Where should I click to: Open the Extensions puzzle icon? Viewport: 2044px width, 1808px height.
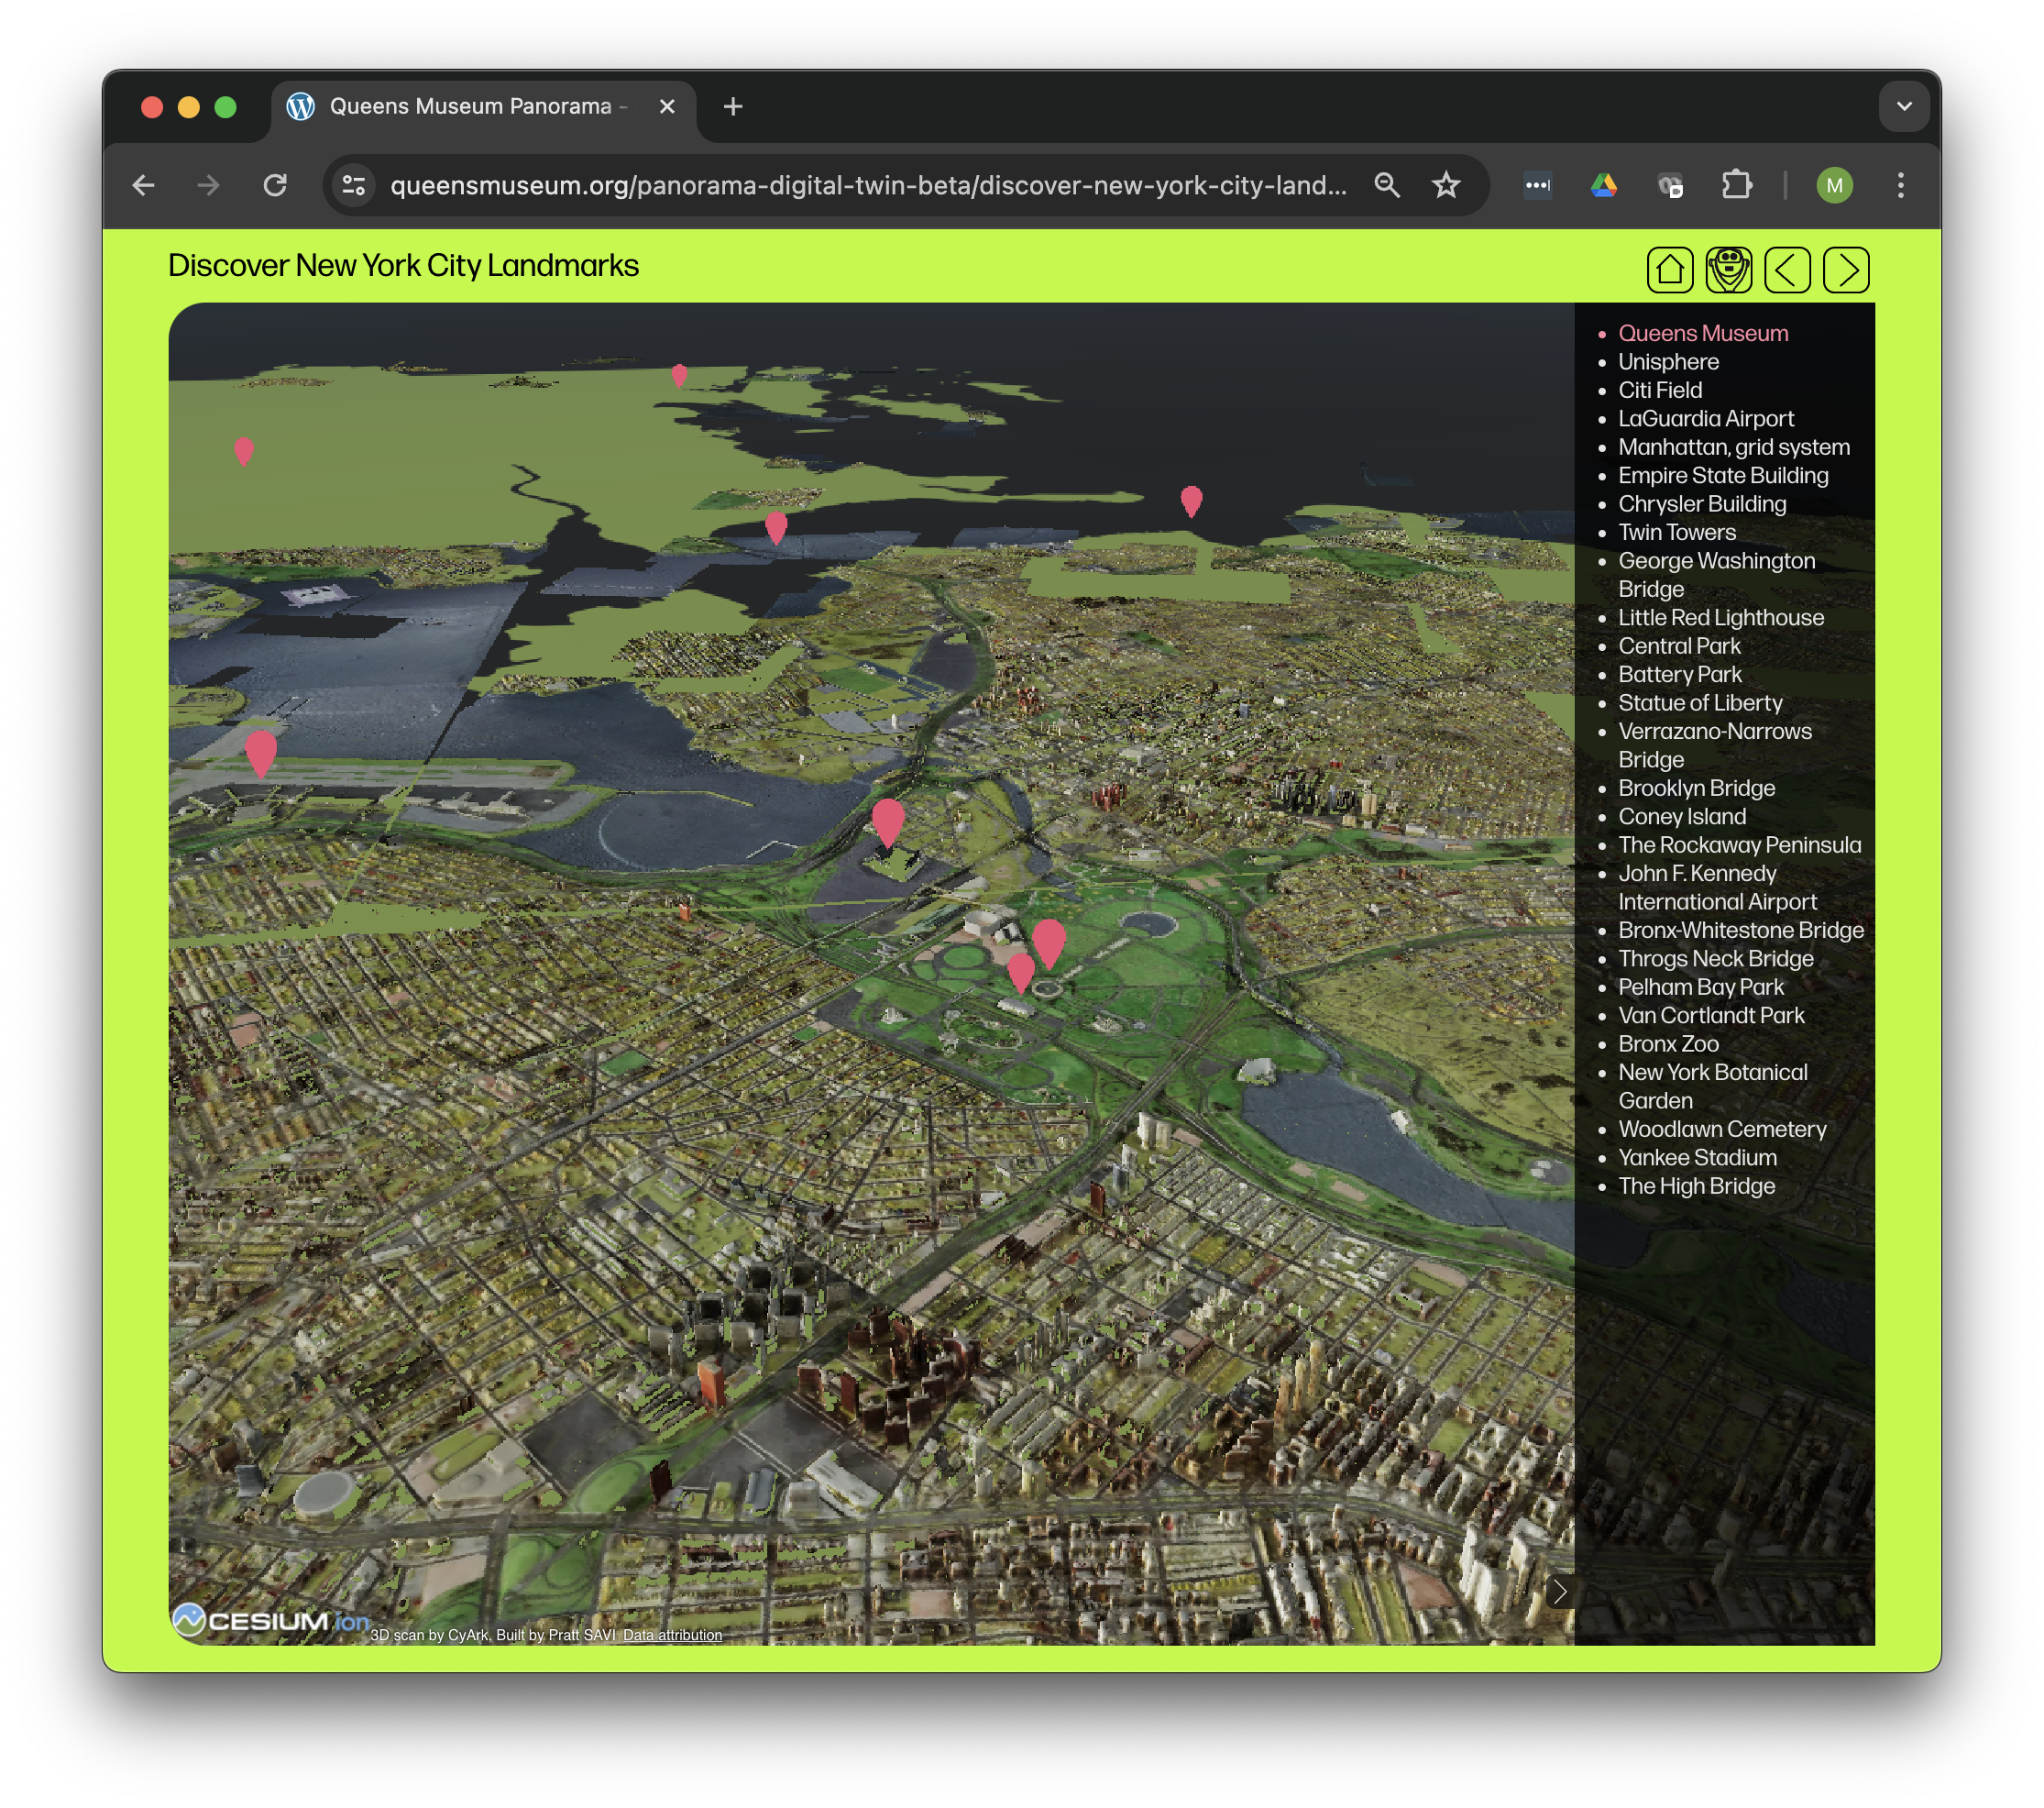1737,185
